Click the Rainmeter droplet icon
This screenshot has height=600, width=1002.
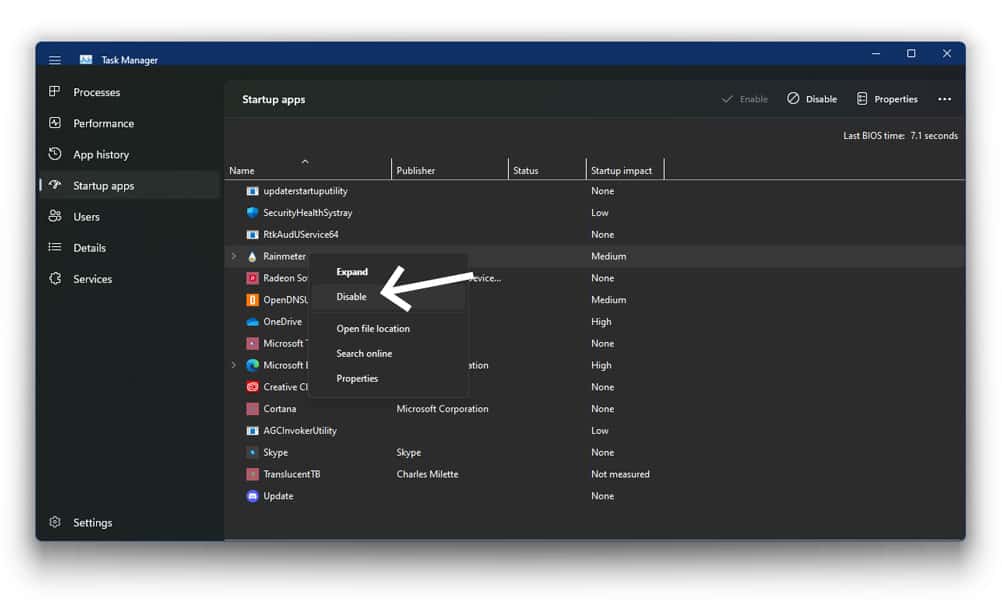[252, 256]
